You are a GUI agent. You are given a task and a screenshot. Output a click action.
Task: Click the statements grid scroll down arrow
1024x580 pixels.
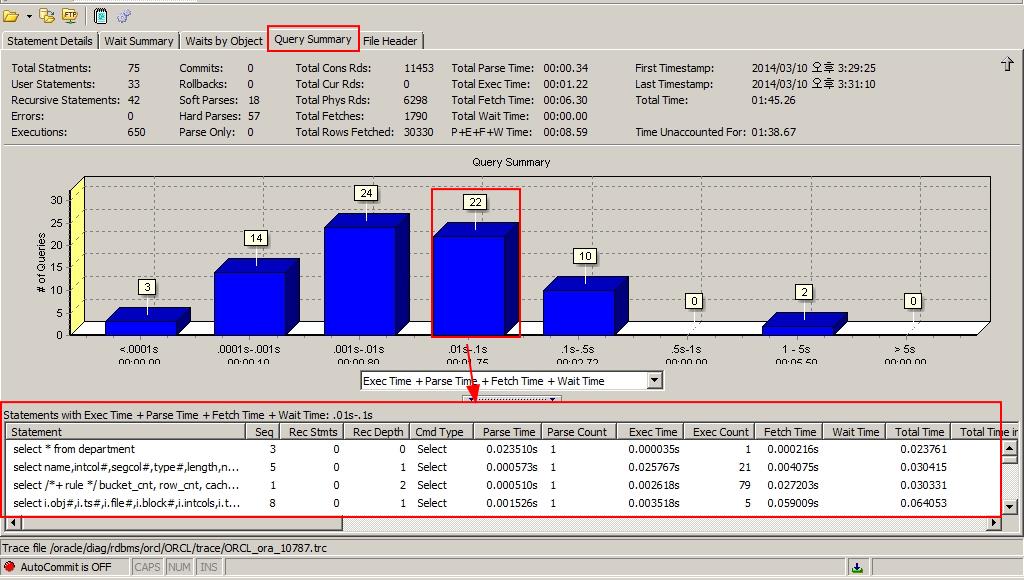[x=1009, y=507]
